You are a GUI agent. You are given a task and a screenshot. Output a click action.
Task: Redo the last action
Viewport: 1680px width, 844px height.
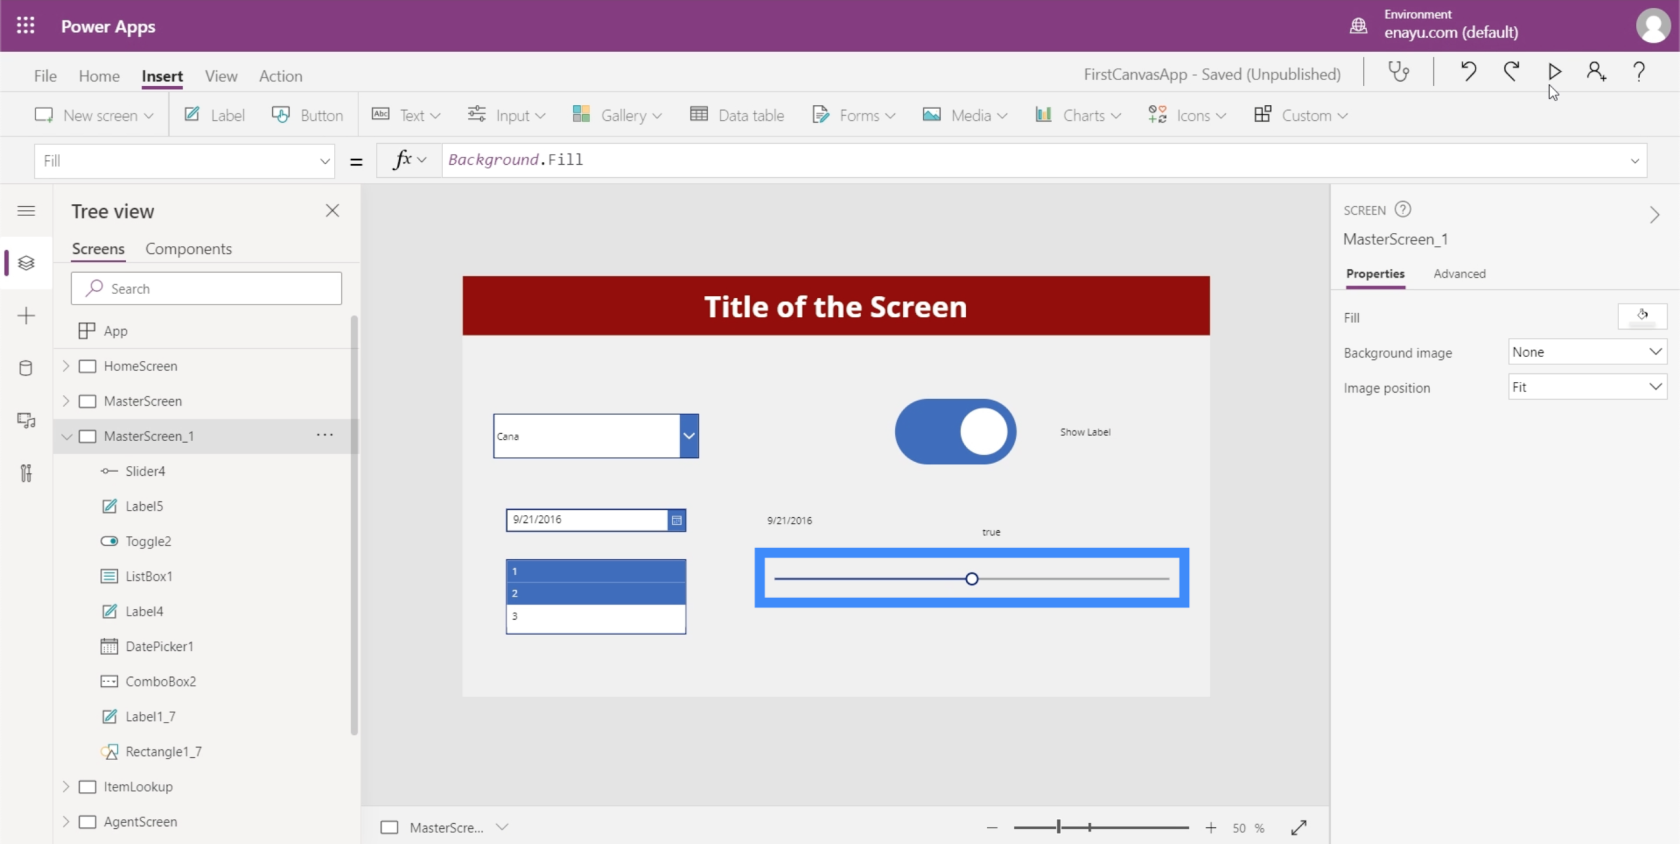(1511, 72)
